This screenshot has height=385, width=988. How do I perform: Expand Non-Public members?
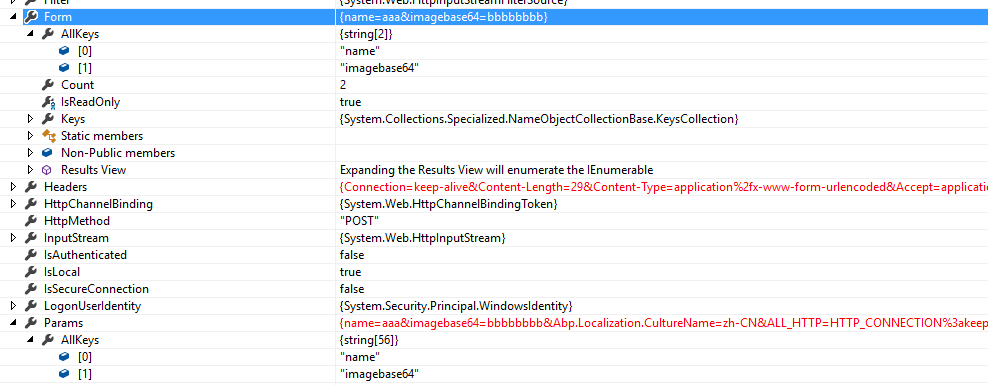pyautogui.click(x=30, y=153)
